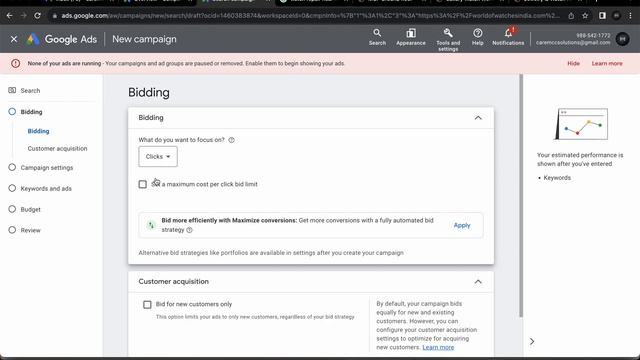Screen dimensions: 640x360
Task: Collapse the Customer acquisition card chevron
Action: 478,282
